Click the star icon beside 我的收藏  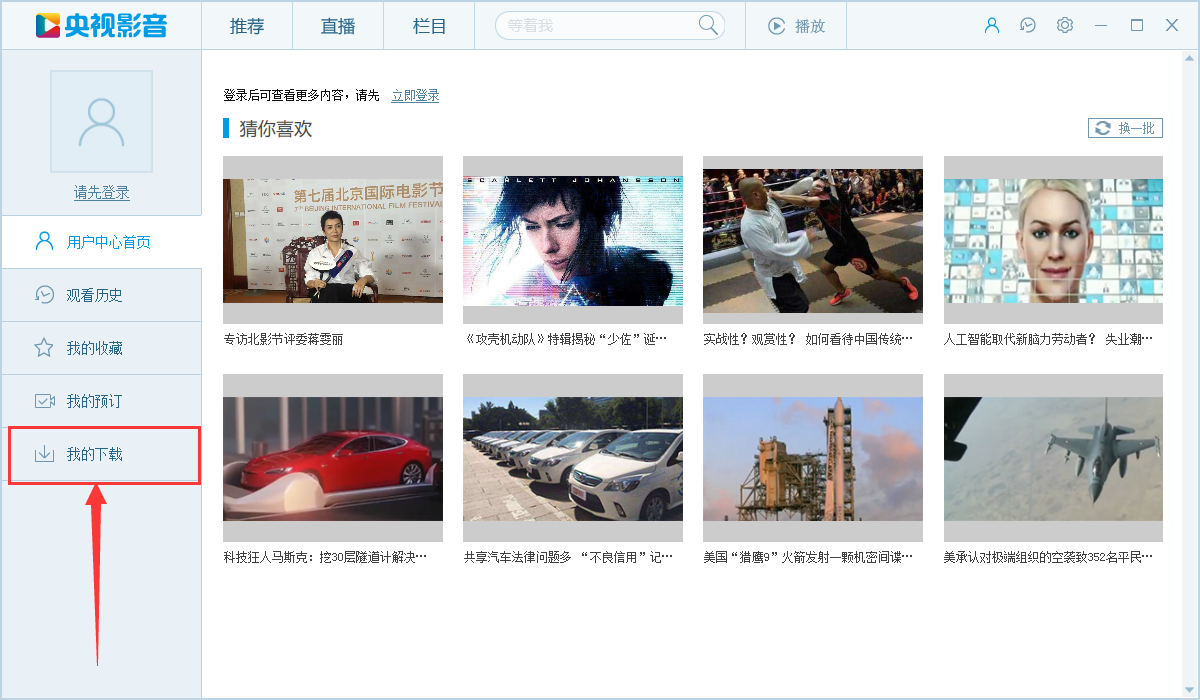click(x=44, y=347)
